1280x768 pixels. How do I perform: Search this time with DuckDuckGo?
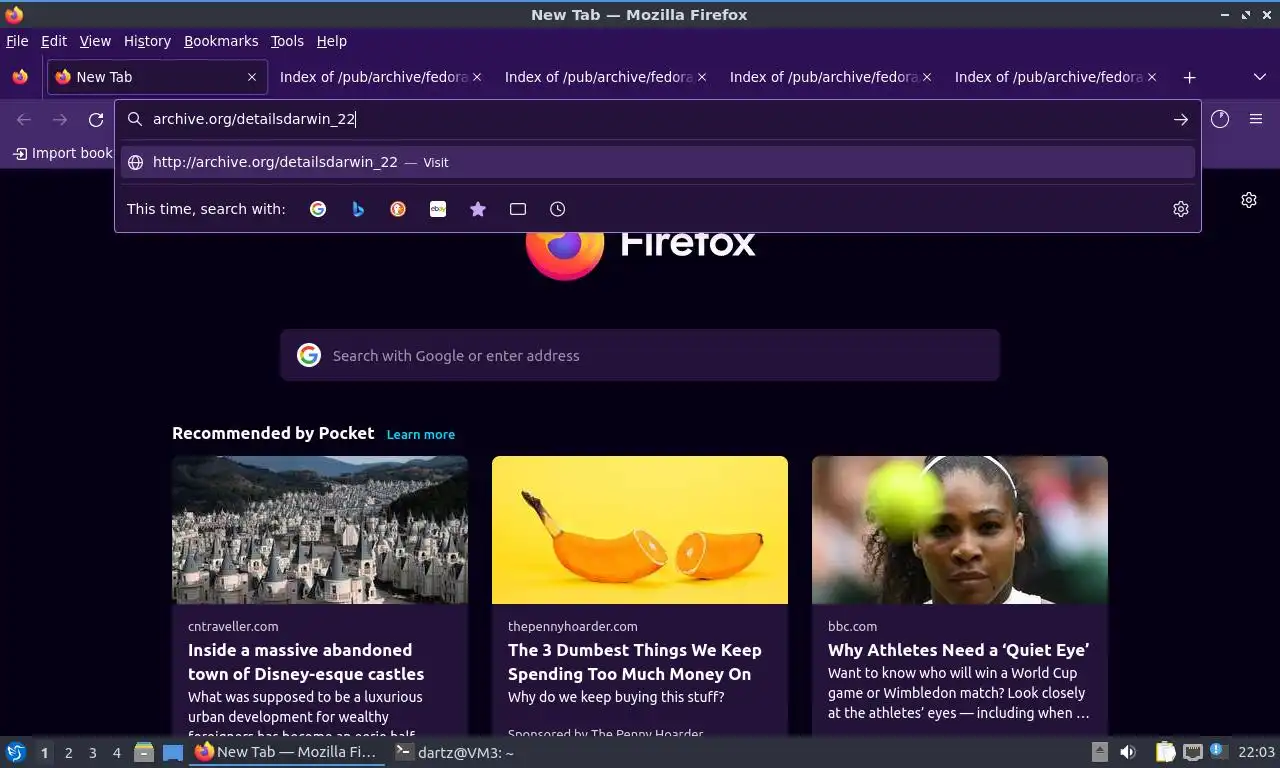pyautogui.click(x=398, y=209)
